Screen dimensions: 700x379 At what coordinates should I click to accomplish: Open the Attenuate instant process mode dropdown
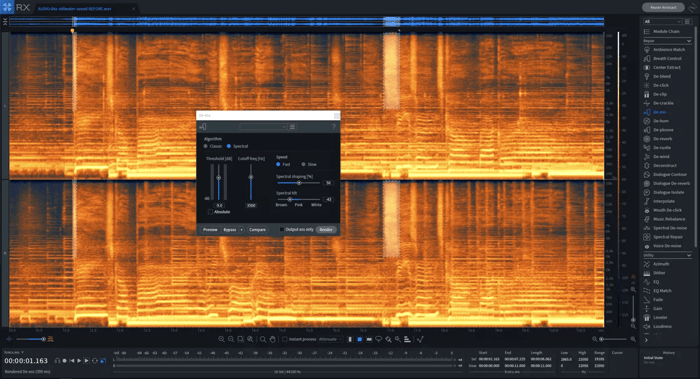click(330, 339)
